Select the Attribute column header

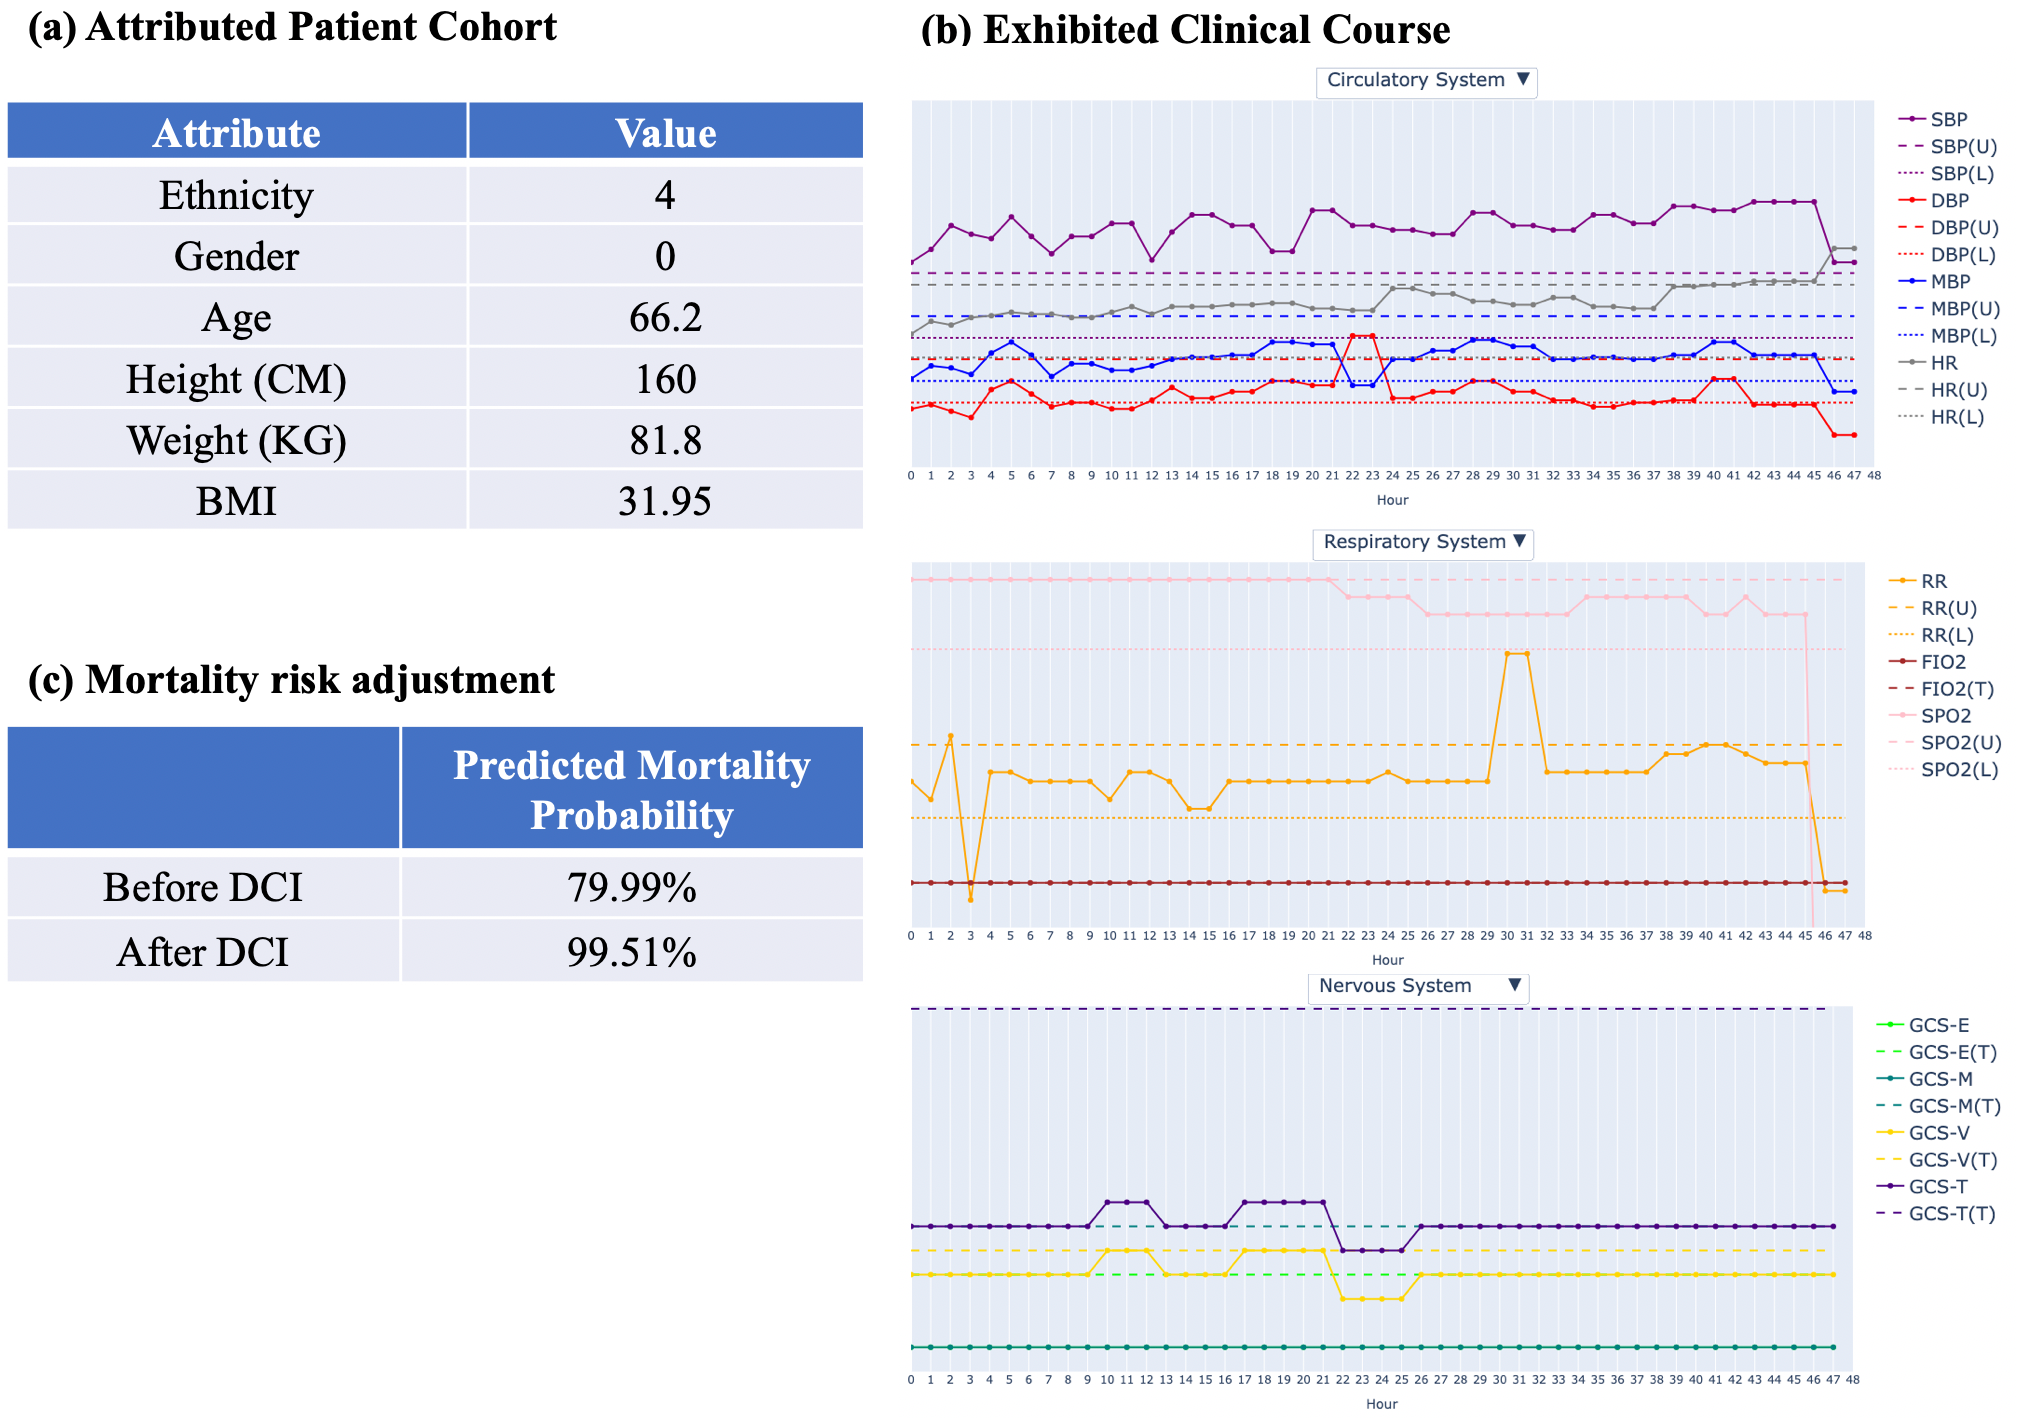pos(237,133)
